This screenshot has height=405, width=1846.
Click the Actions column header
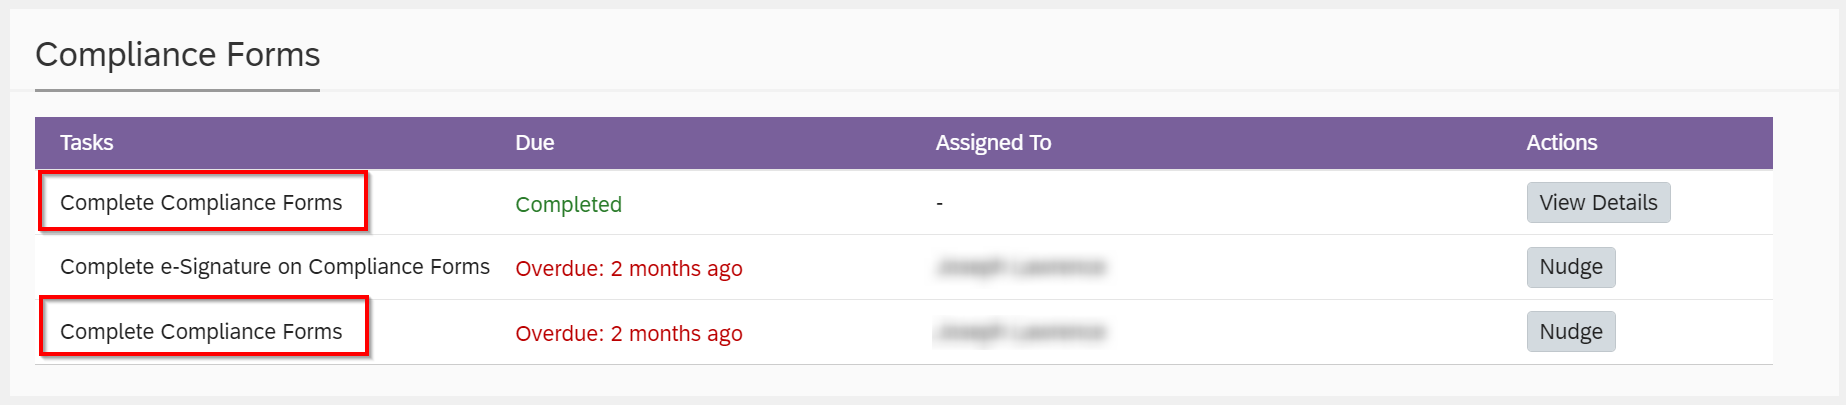[1562, 143]
